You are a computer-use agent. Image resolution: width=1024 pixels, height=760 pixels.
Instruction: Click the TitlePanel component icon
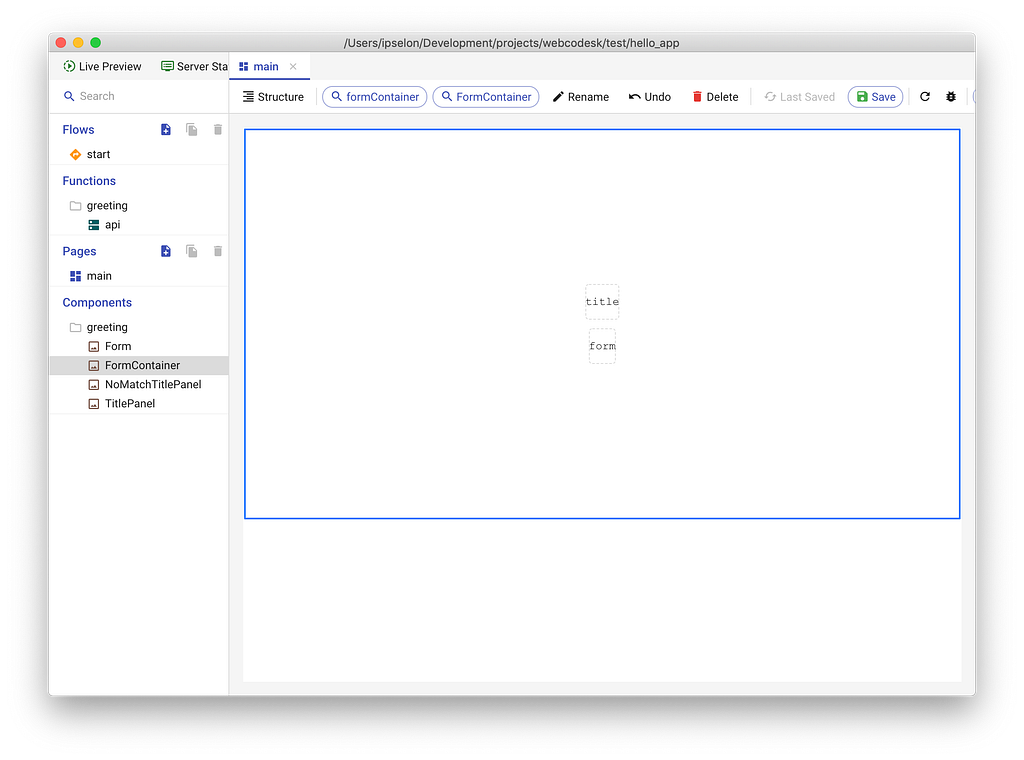tap(94, 404)
